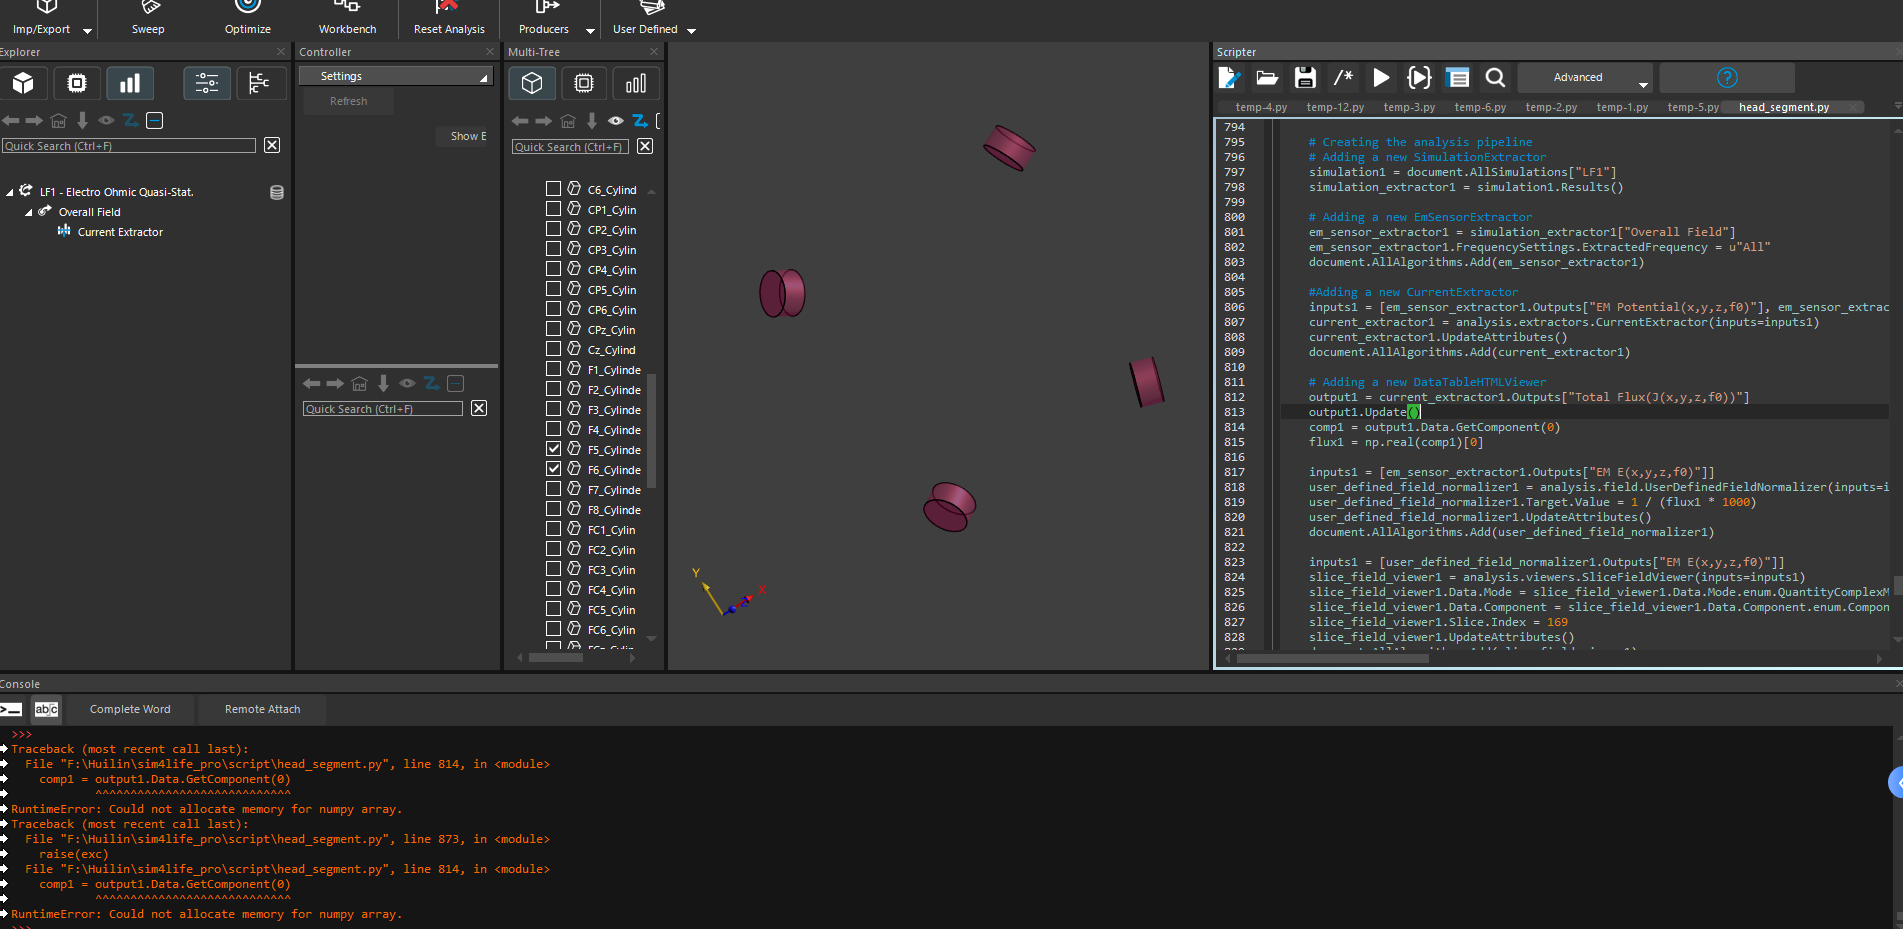Toggle comment with the /* icon
1903x929 pixels.
pyautogui.click(x=1343, y=77)
